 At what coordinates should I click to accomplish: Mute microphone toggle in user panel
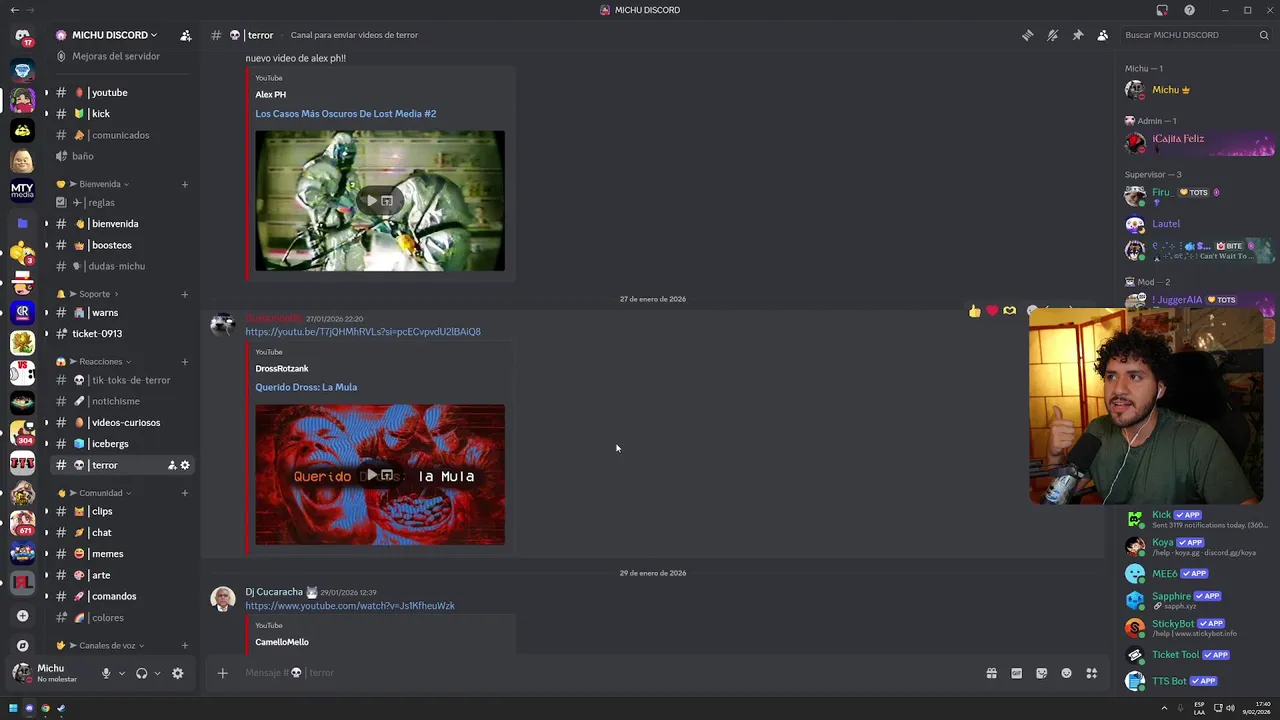[106, 673]
